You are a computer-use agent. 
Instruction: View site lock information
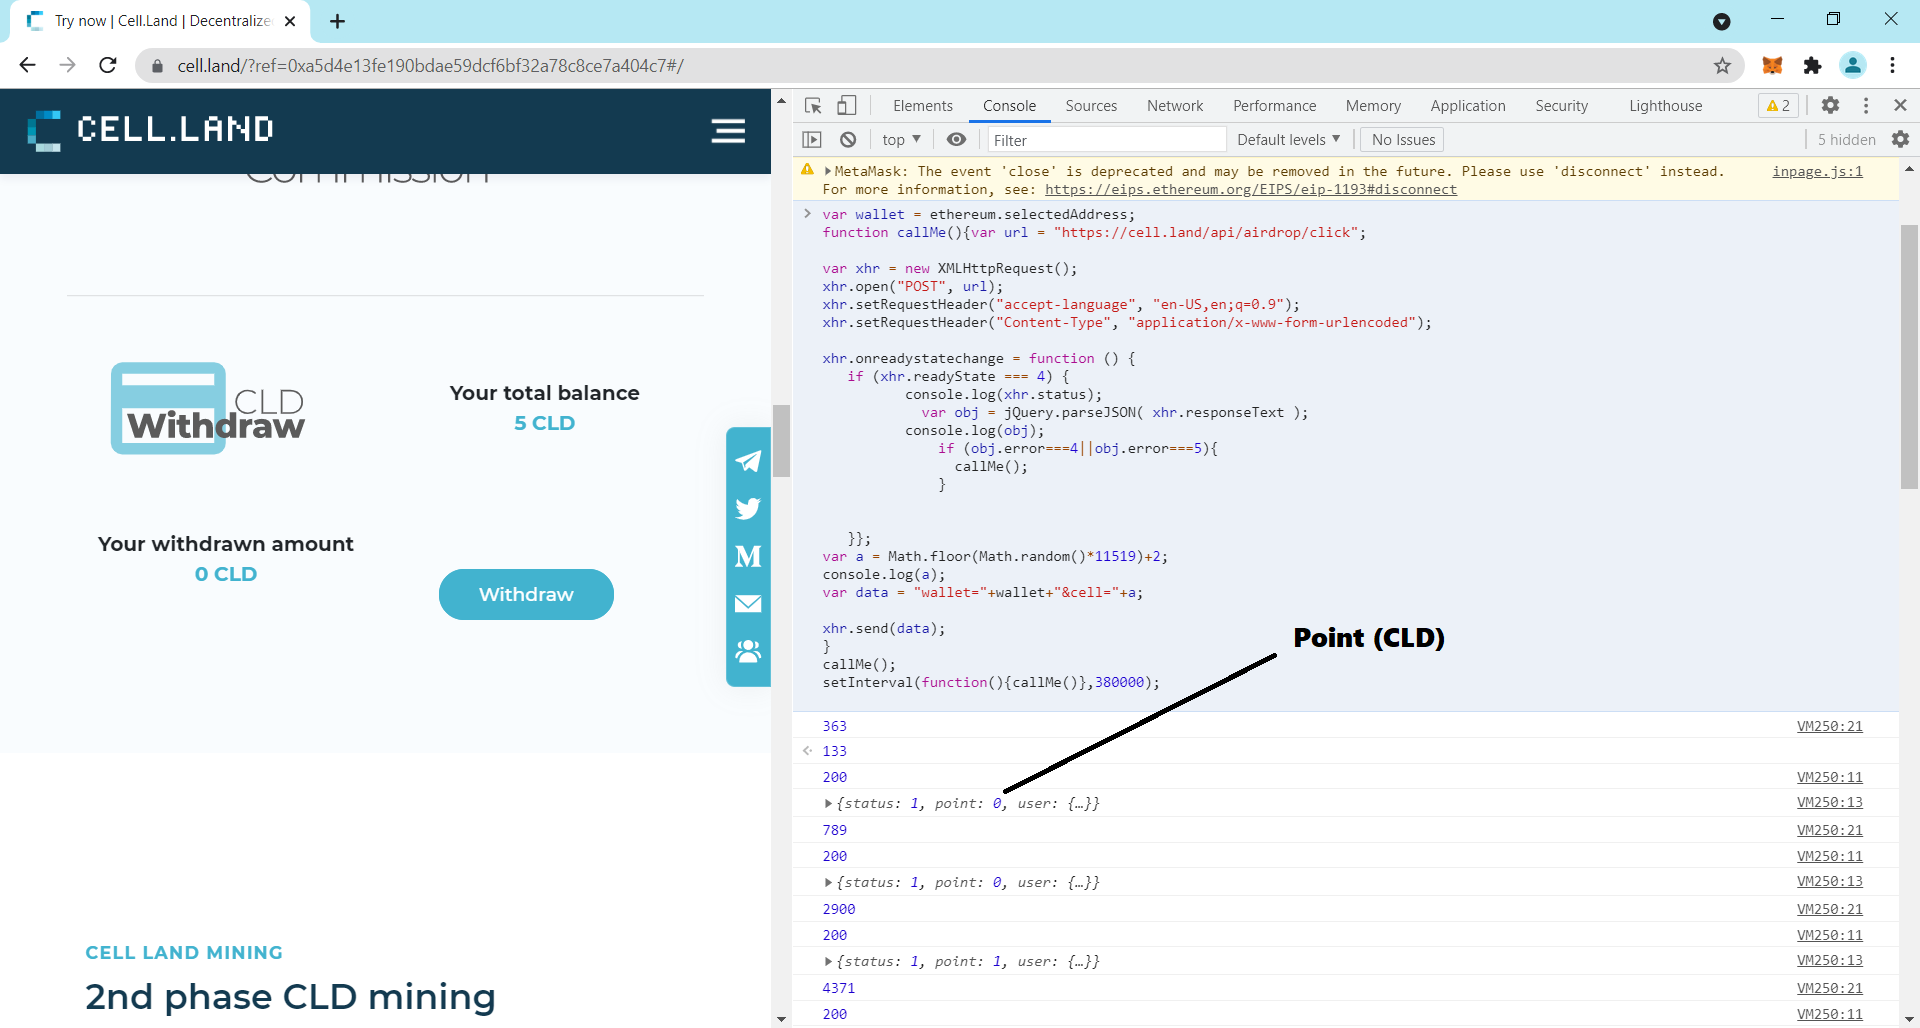pos(157,66)
